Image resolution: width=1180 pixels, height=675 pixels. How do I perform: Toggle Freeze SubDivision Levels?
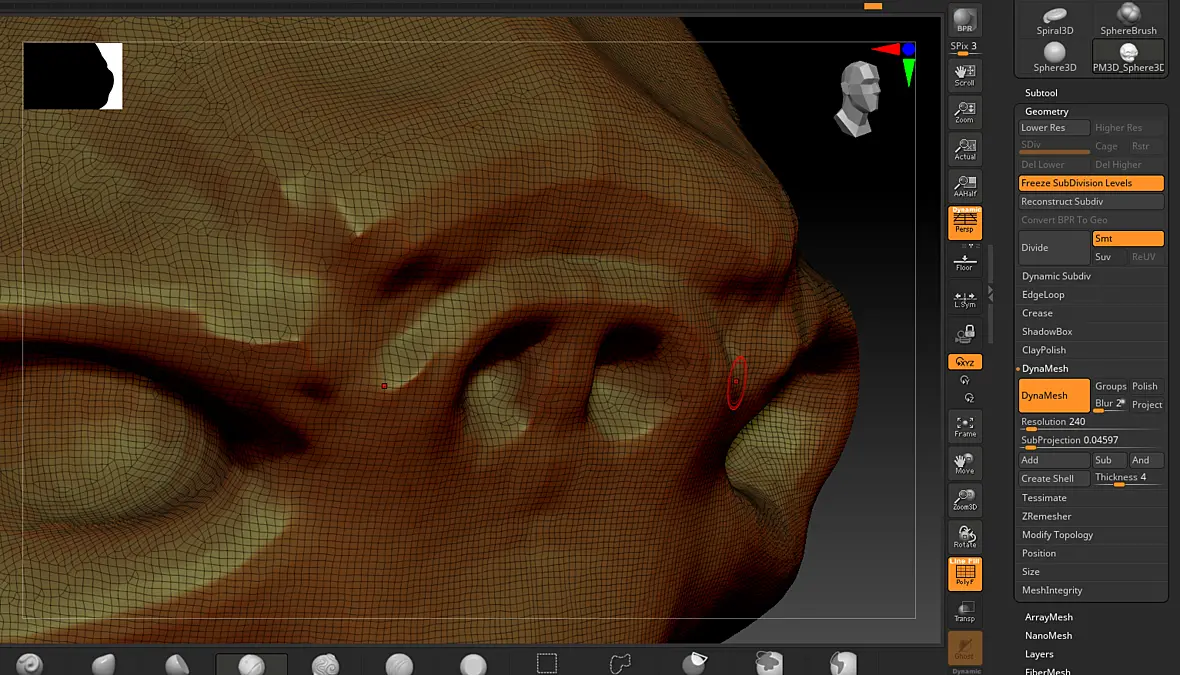(x=1091, y=183)
